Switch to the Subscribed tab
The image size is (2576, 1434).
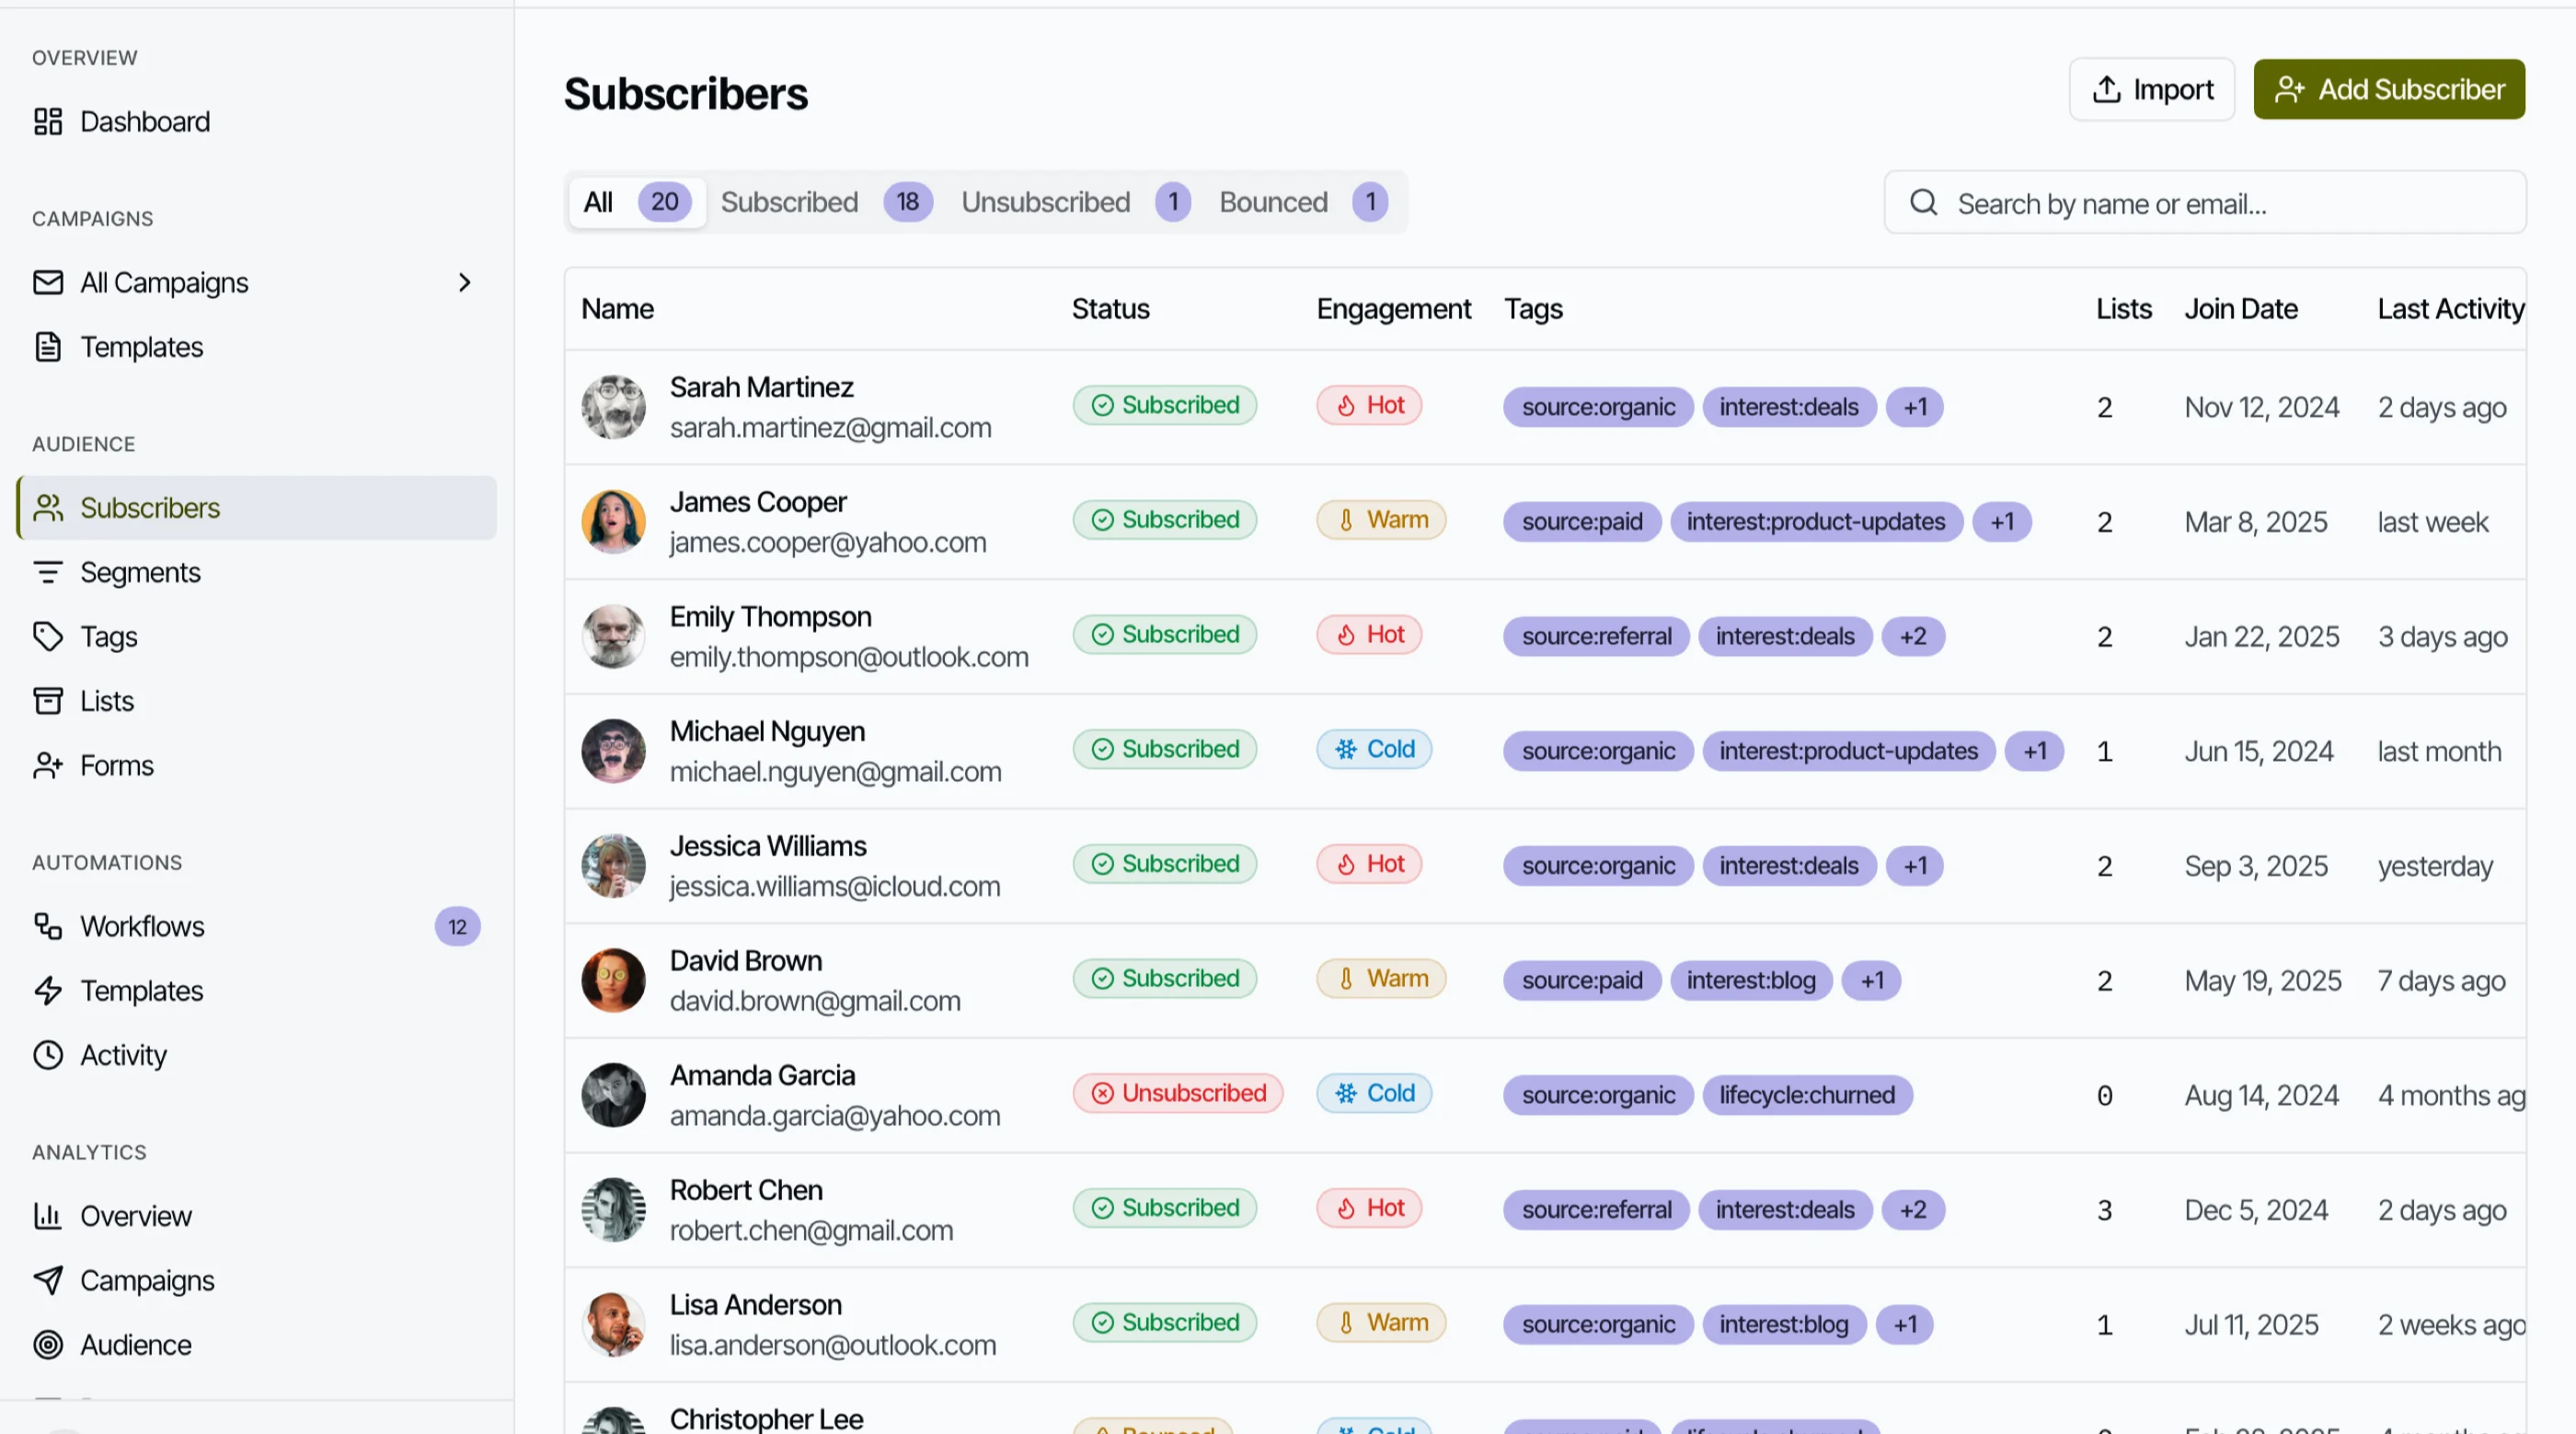pyautogui.click(x=826, y=203)
